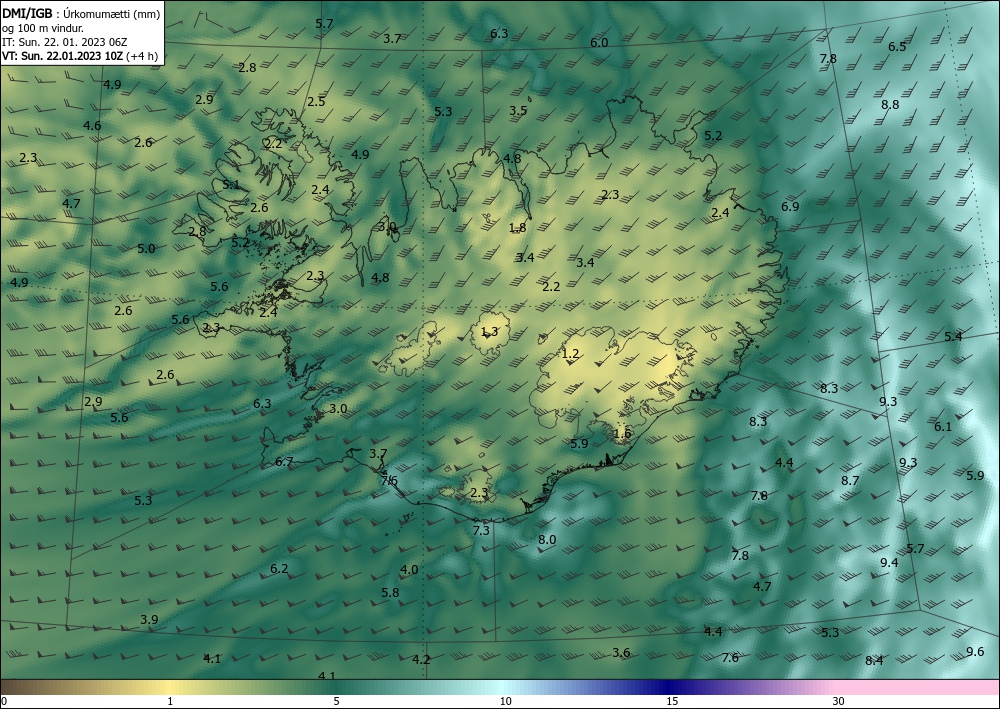Viewport: 1000px width, 709px height.
Task: Click the '5.0' value label
Action: click(x=146, y=249)
